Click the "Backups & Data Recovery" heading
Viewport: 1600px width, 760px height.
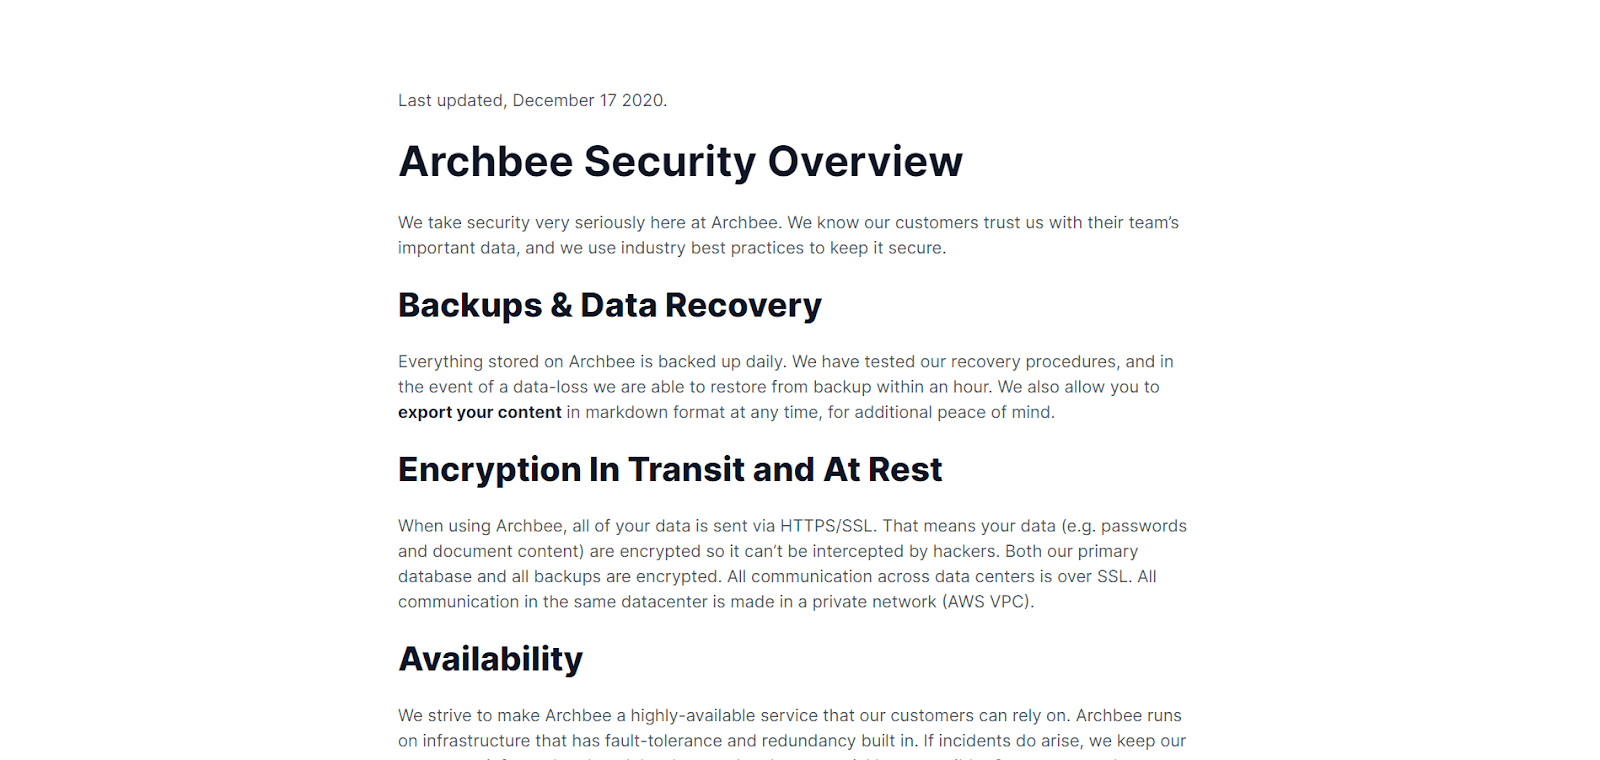point(609,305)
